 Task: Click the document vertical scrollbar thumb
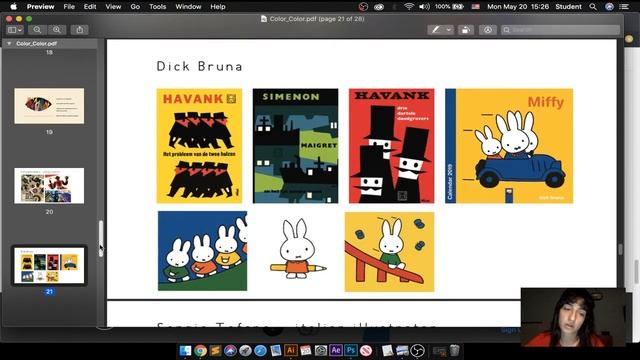click(620, 249)
